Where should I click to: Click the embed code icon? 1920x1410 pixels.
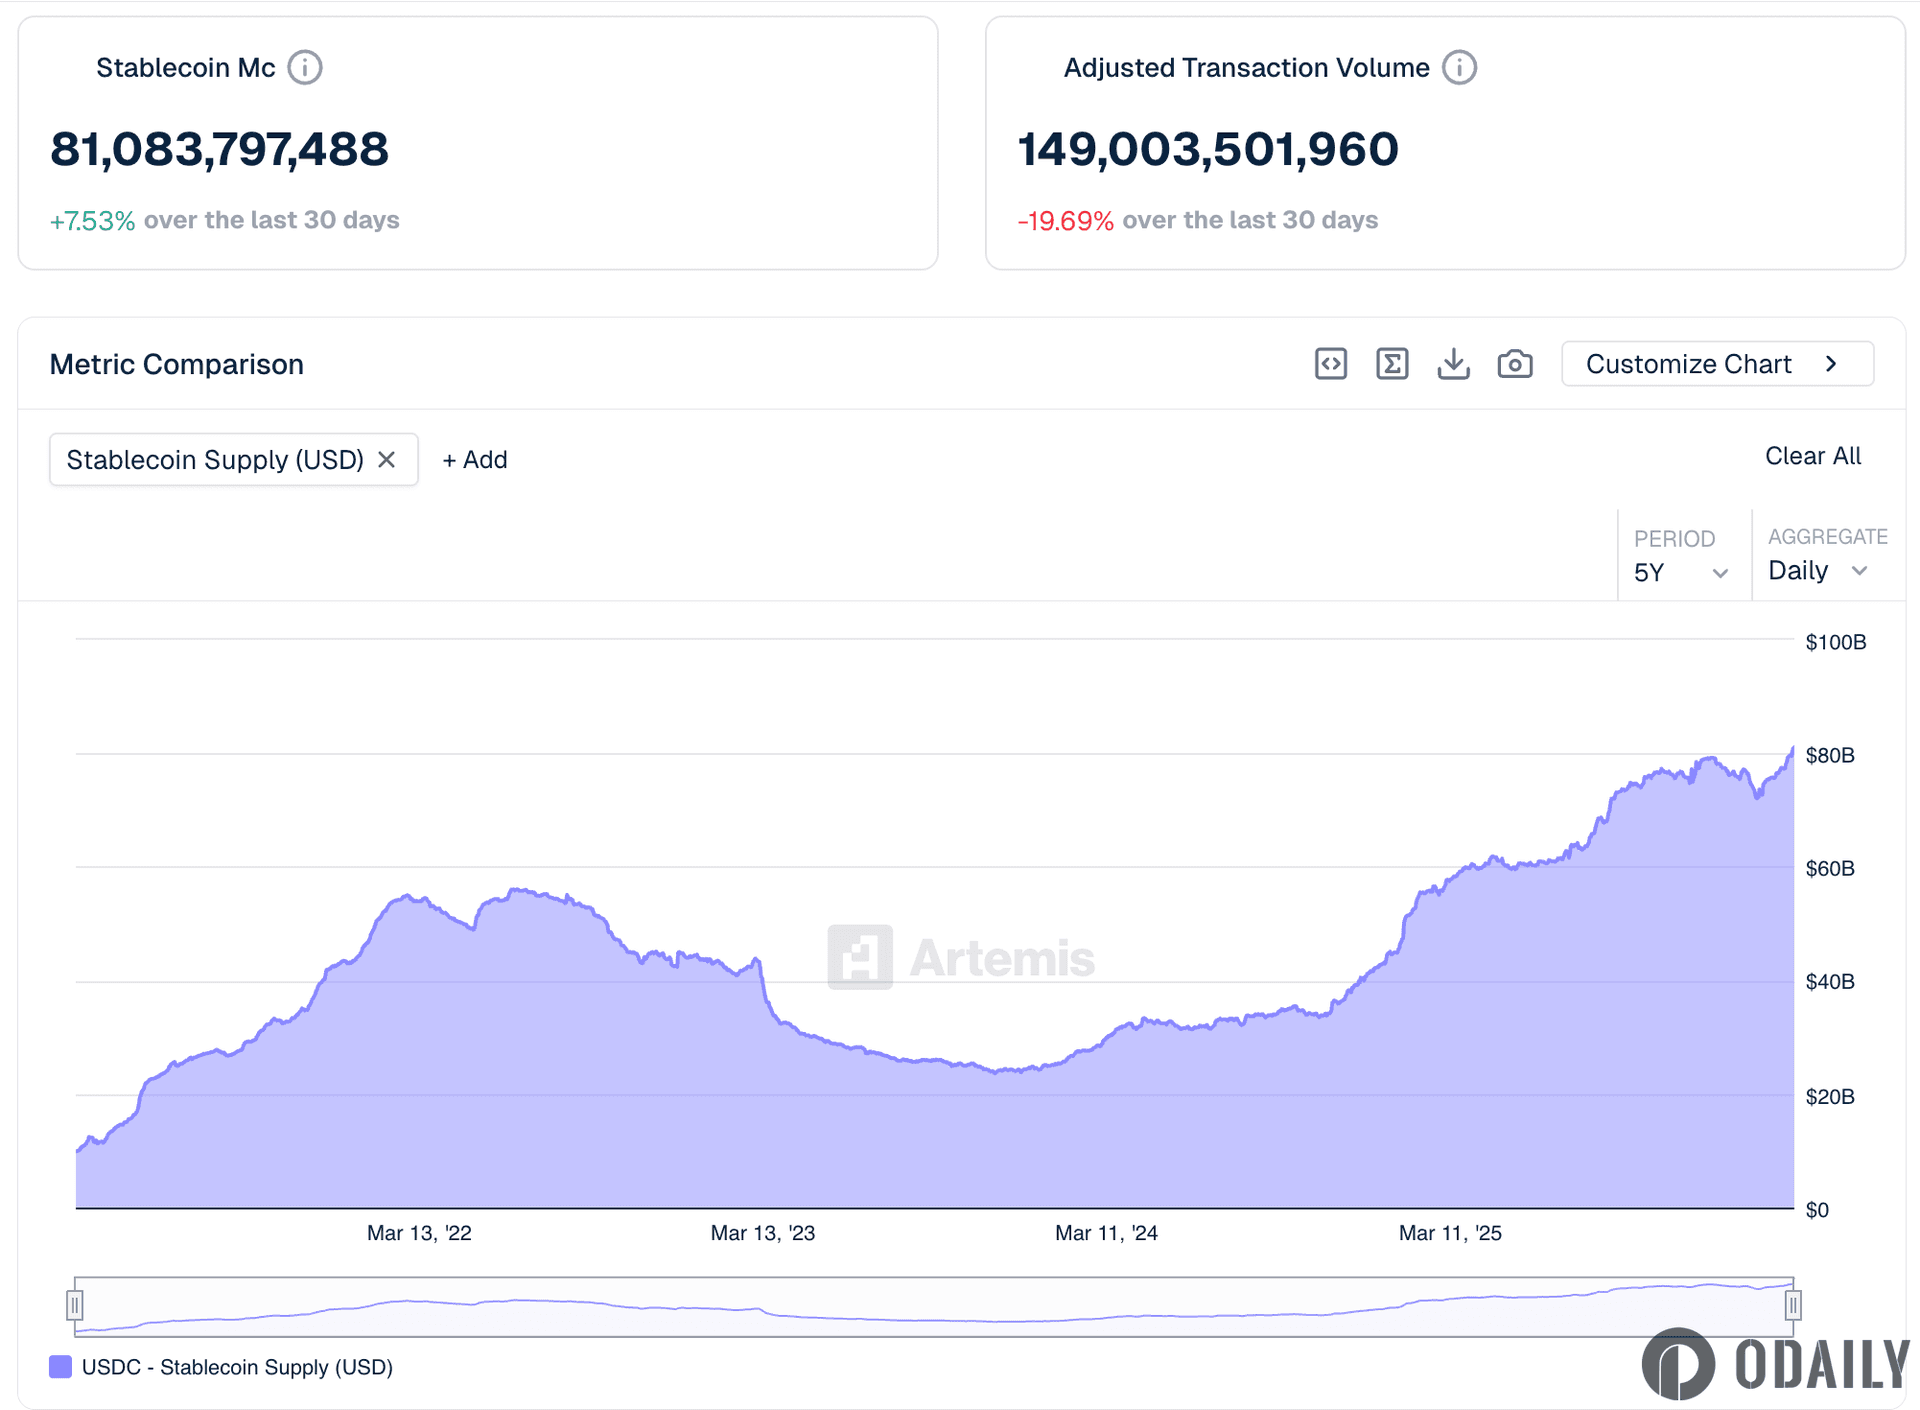[1330, 363]
